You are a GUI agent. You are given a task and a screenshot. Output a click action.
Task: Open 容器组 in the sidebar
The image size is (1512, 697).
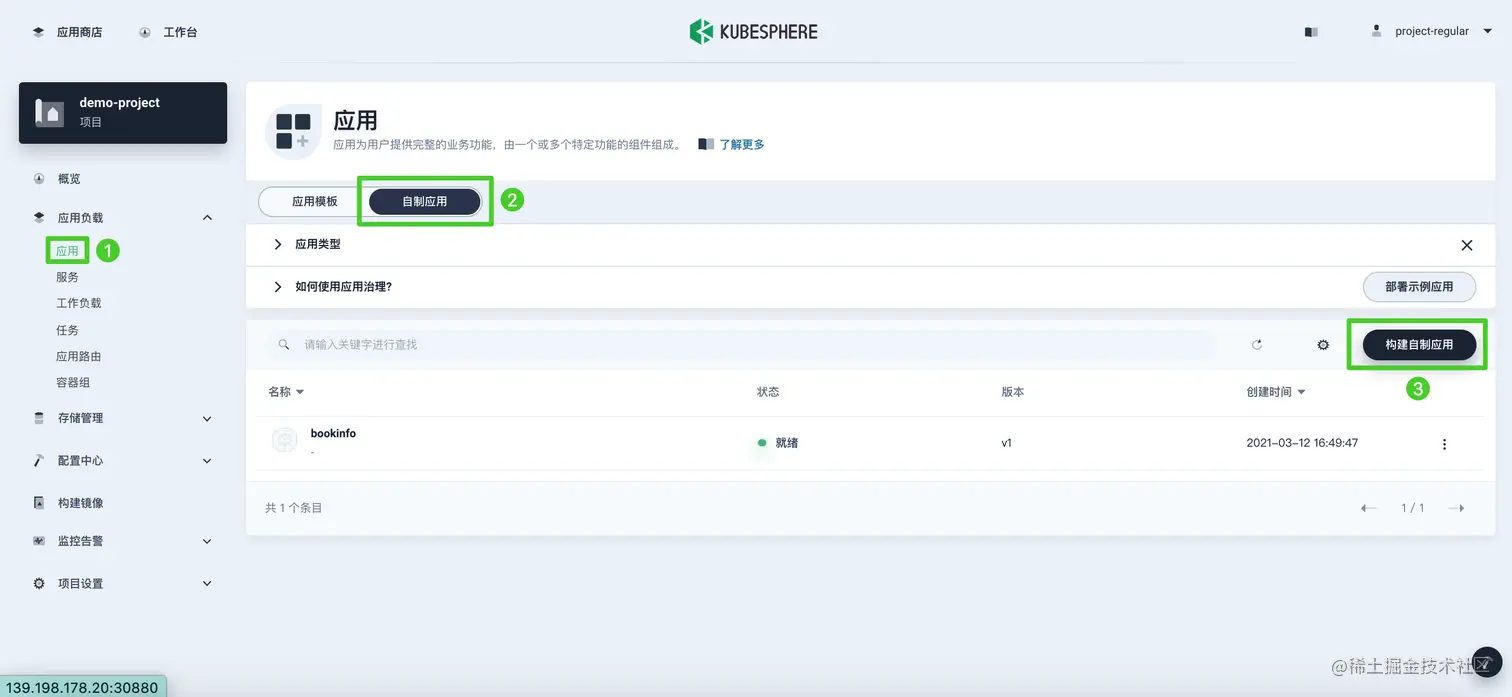73,382
